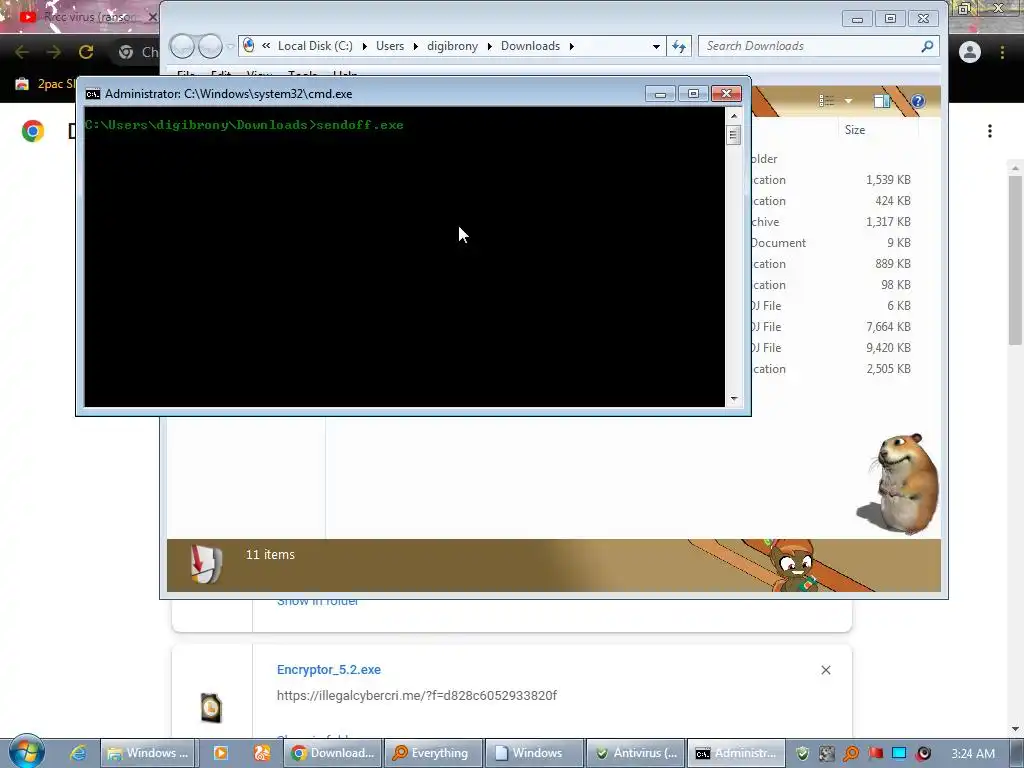Screen dimensions: 1024x768
Task: Click the green shield tray icon
Action: click(x=803, y=754)
